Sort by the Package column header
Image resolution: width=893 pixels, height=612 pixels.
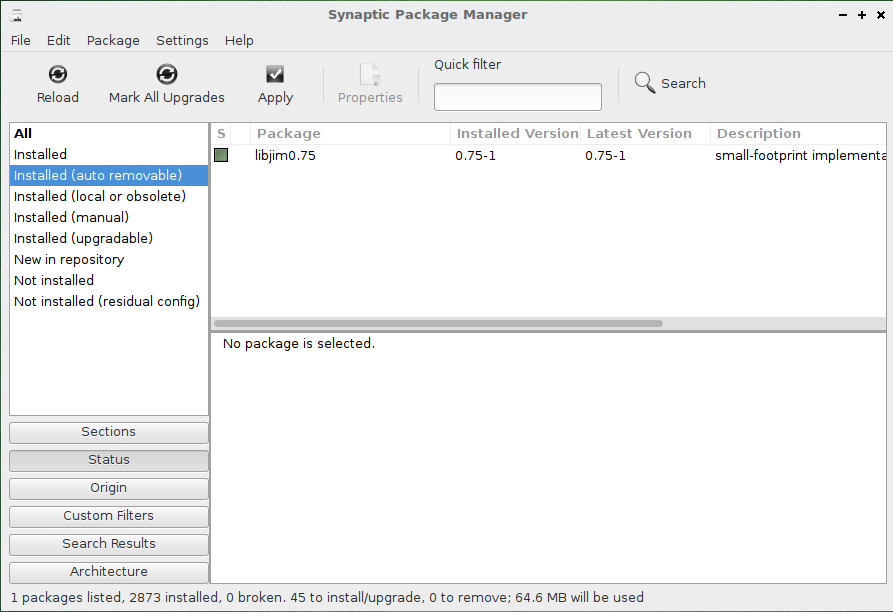[350, 134]
